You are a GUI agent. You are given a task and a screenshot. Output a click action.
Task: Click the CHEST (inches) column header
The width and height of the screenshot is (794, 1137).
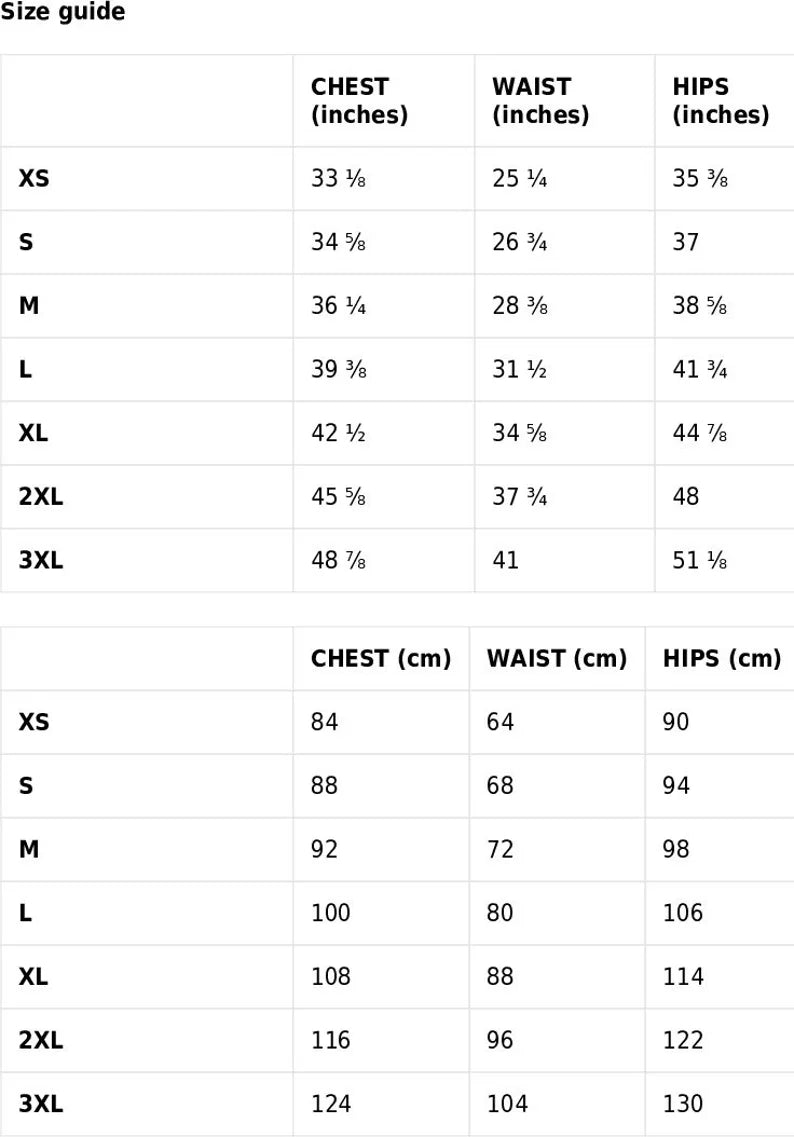(x=359, y=101)
